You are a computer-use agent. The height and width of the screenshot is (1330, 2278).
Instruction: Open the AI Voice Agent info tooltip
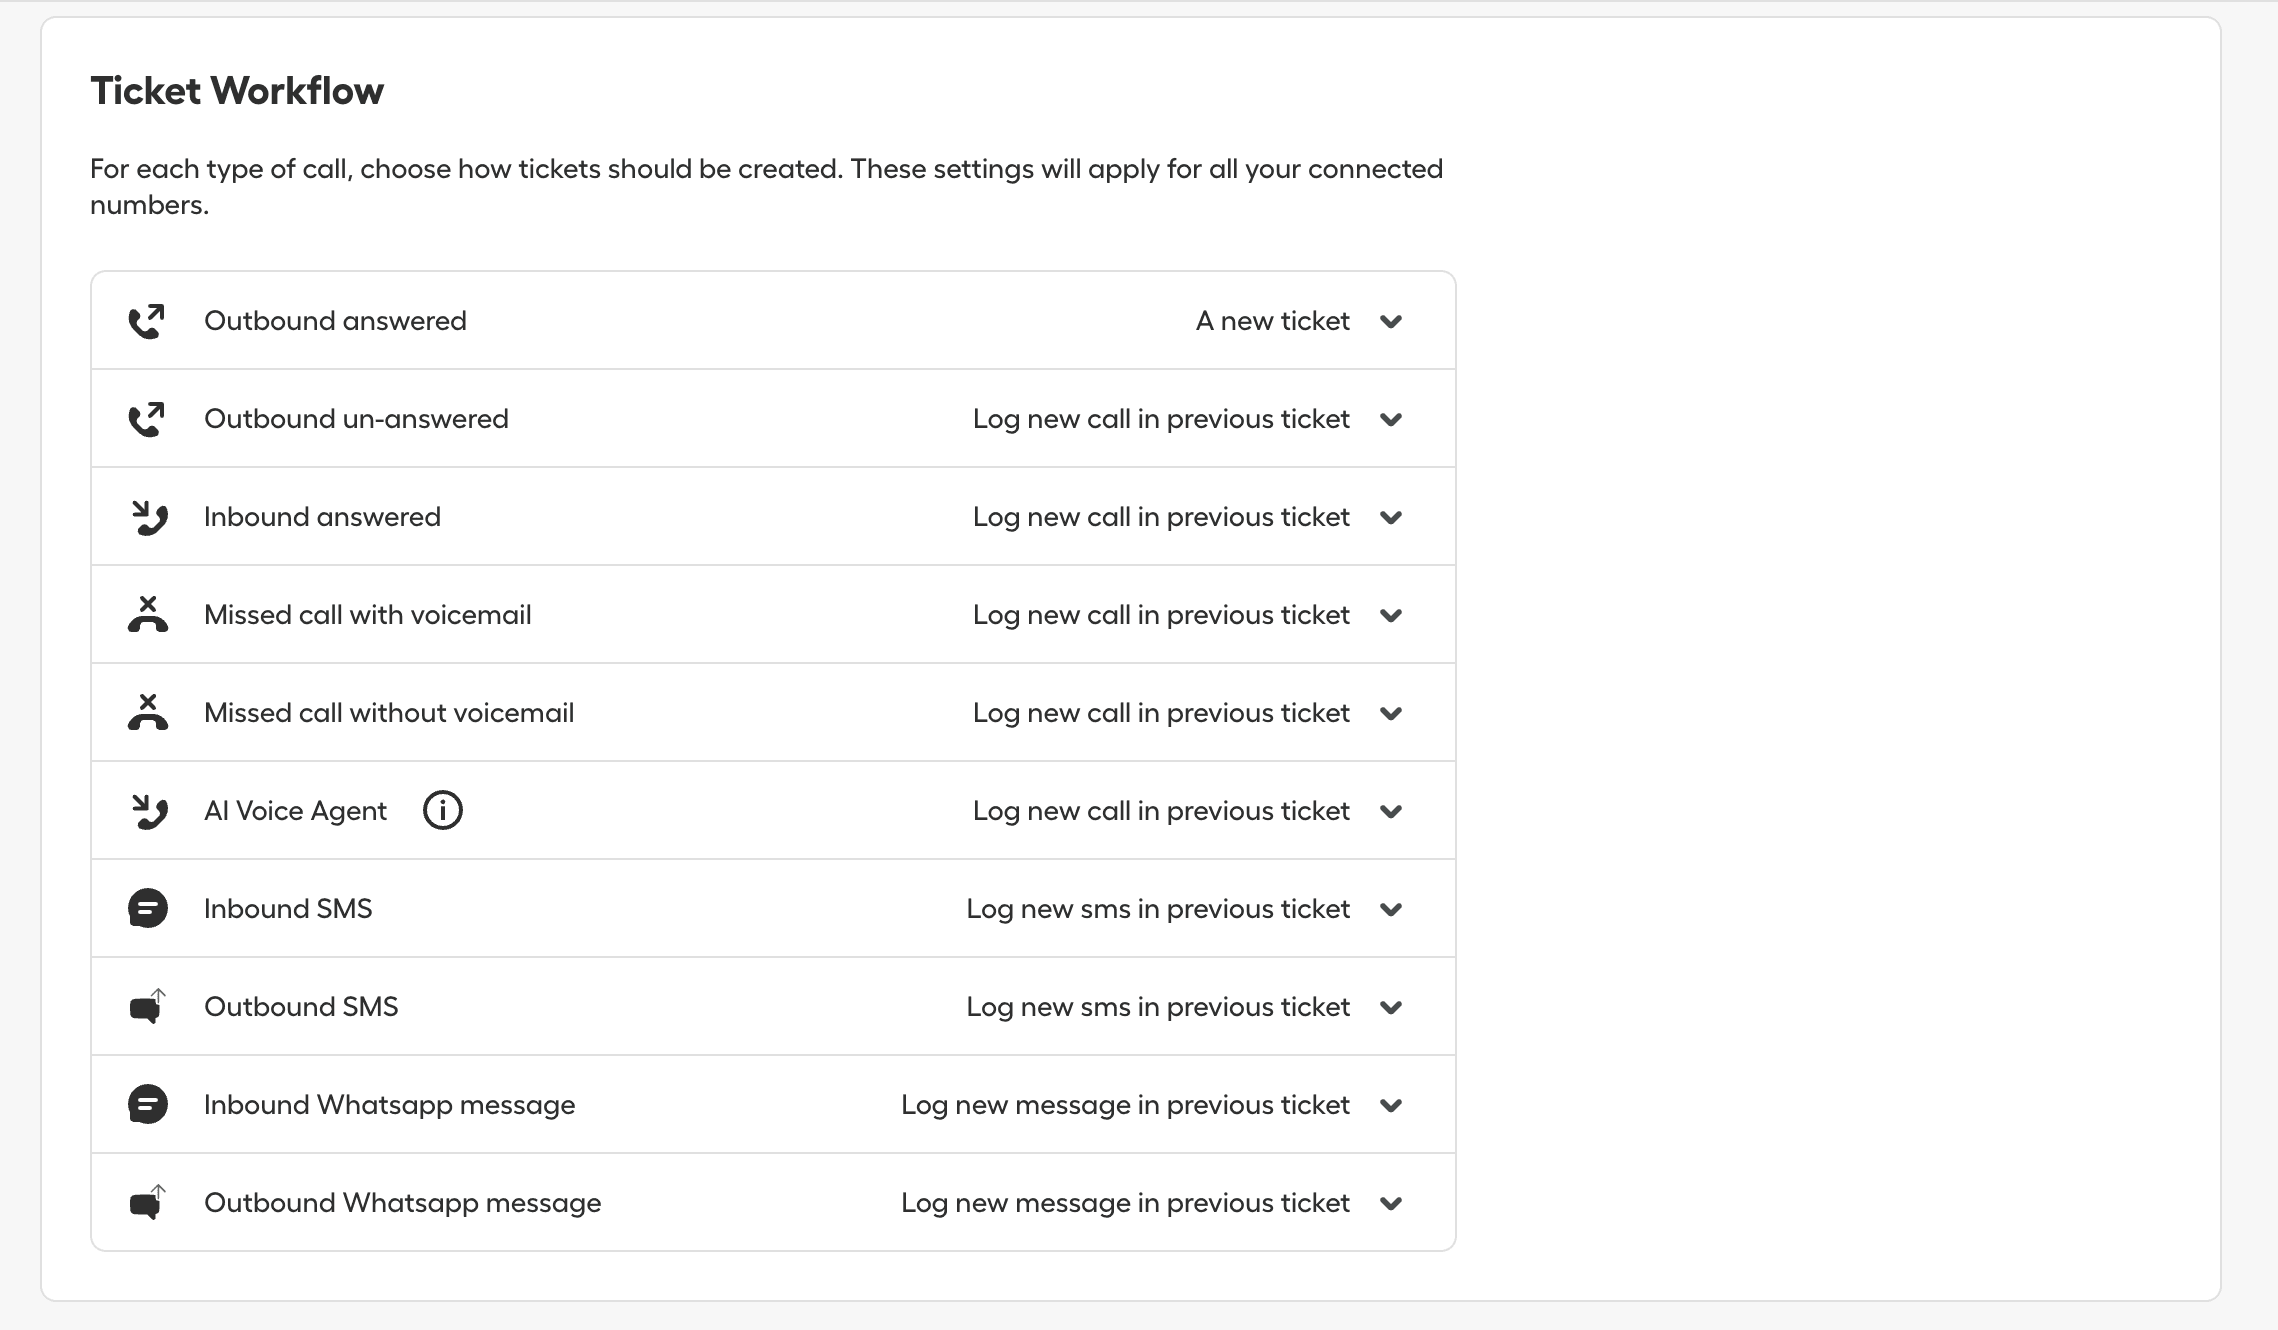[442, 810]
